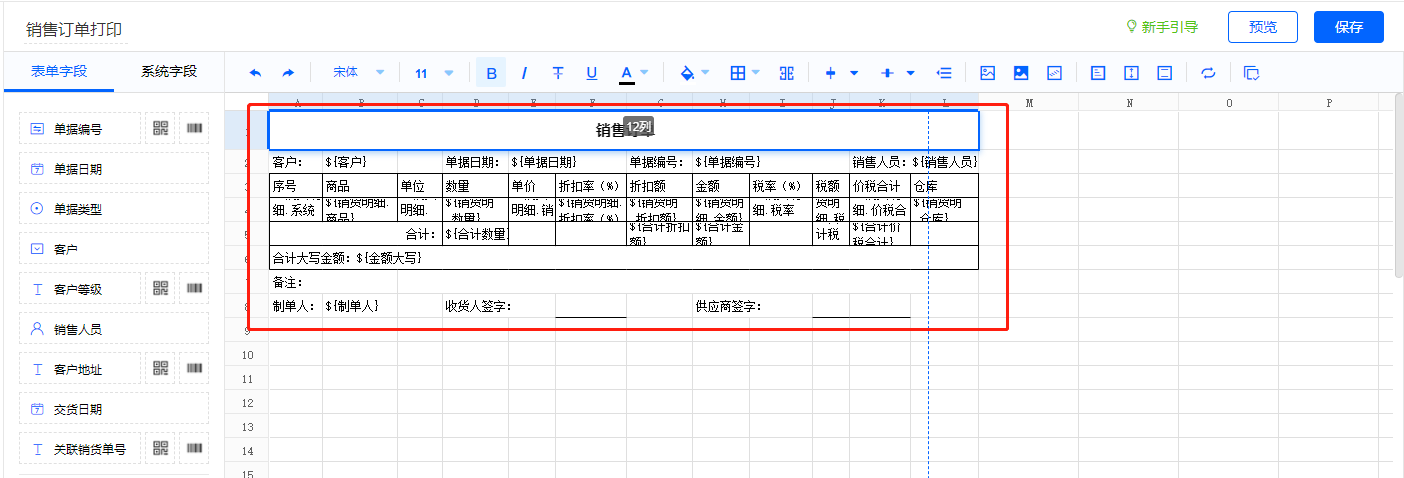
Task: Click the 保存 button
Action: [x=1348, y=27]
